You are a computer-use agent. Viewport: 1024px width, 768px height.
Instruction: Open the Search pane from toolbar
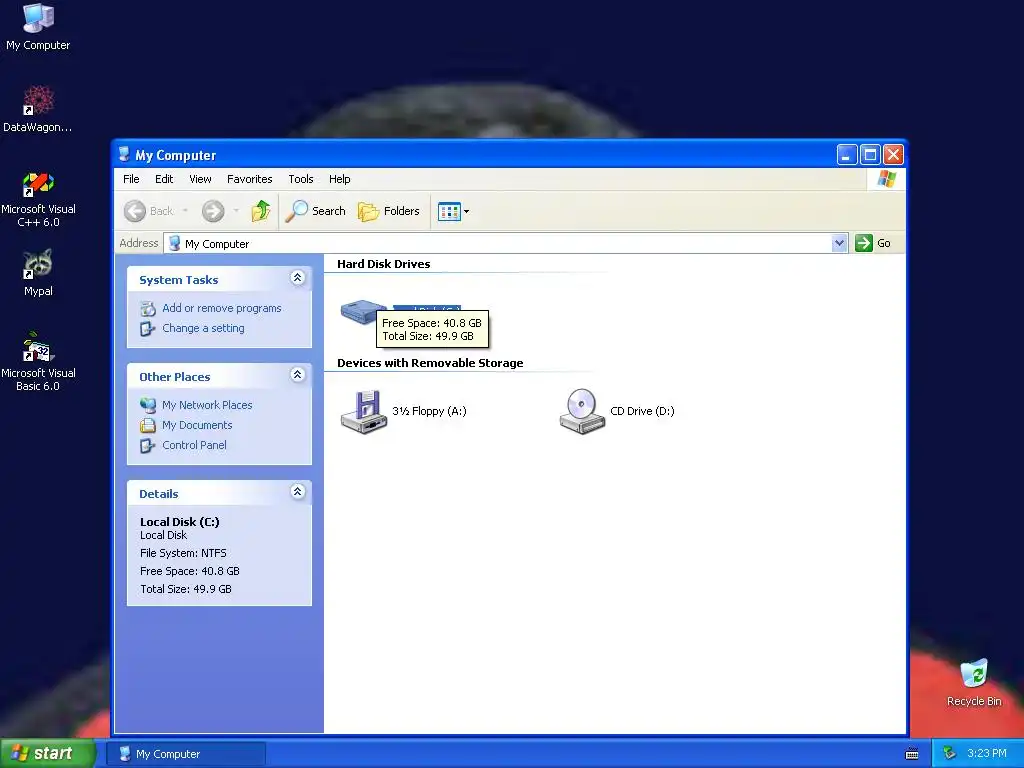click(316, 211)
